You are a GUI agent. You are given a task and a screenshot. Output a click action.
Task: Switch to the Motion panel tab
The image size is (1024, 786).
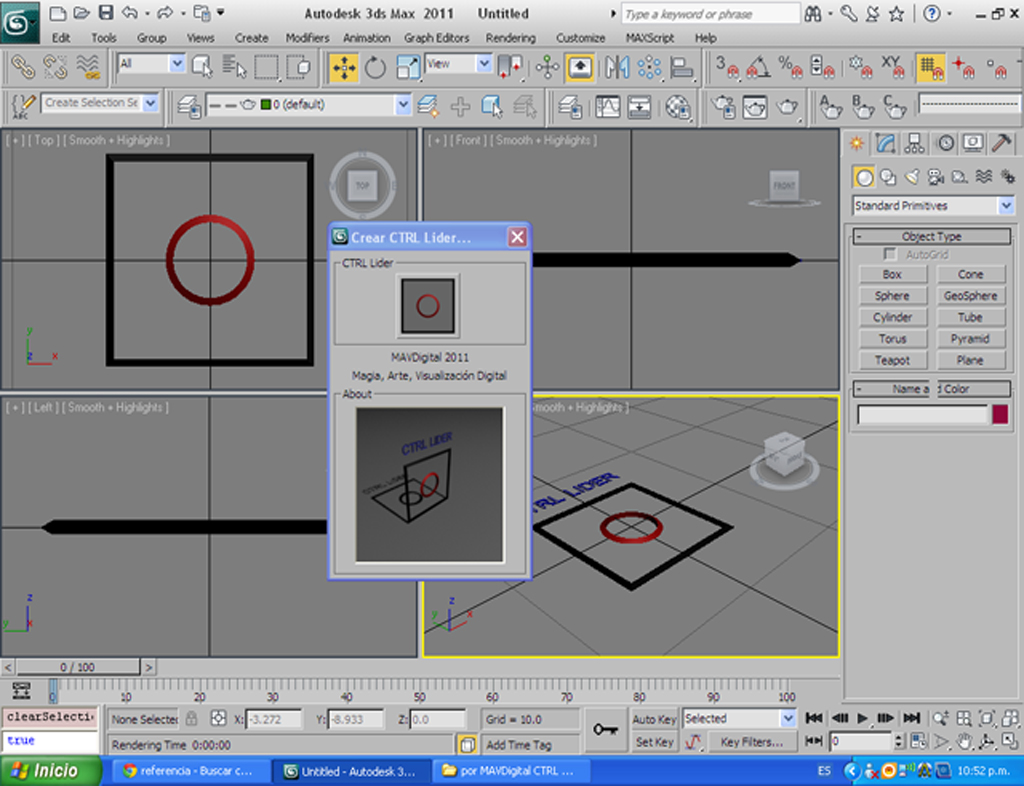(945, 143)
